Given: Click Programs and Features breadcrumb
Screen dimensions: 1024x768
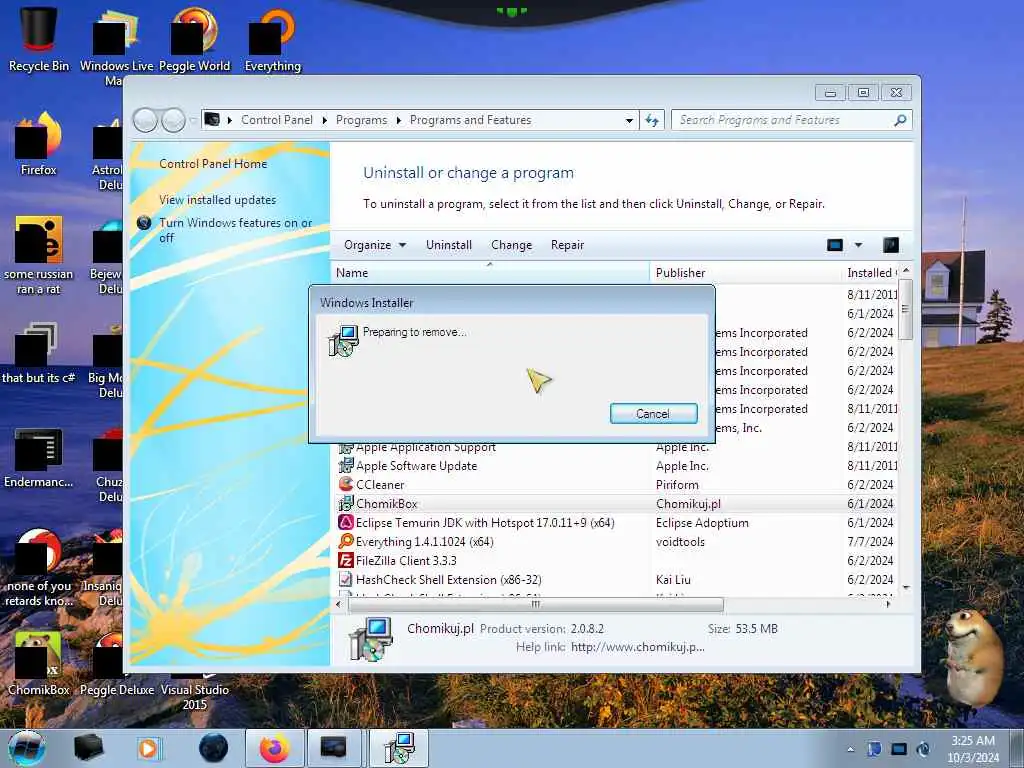Looking at the screenshot, I should point(470,120).
